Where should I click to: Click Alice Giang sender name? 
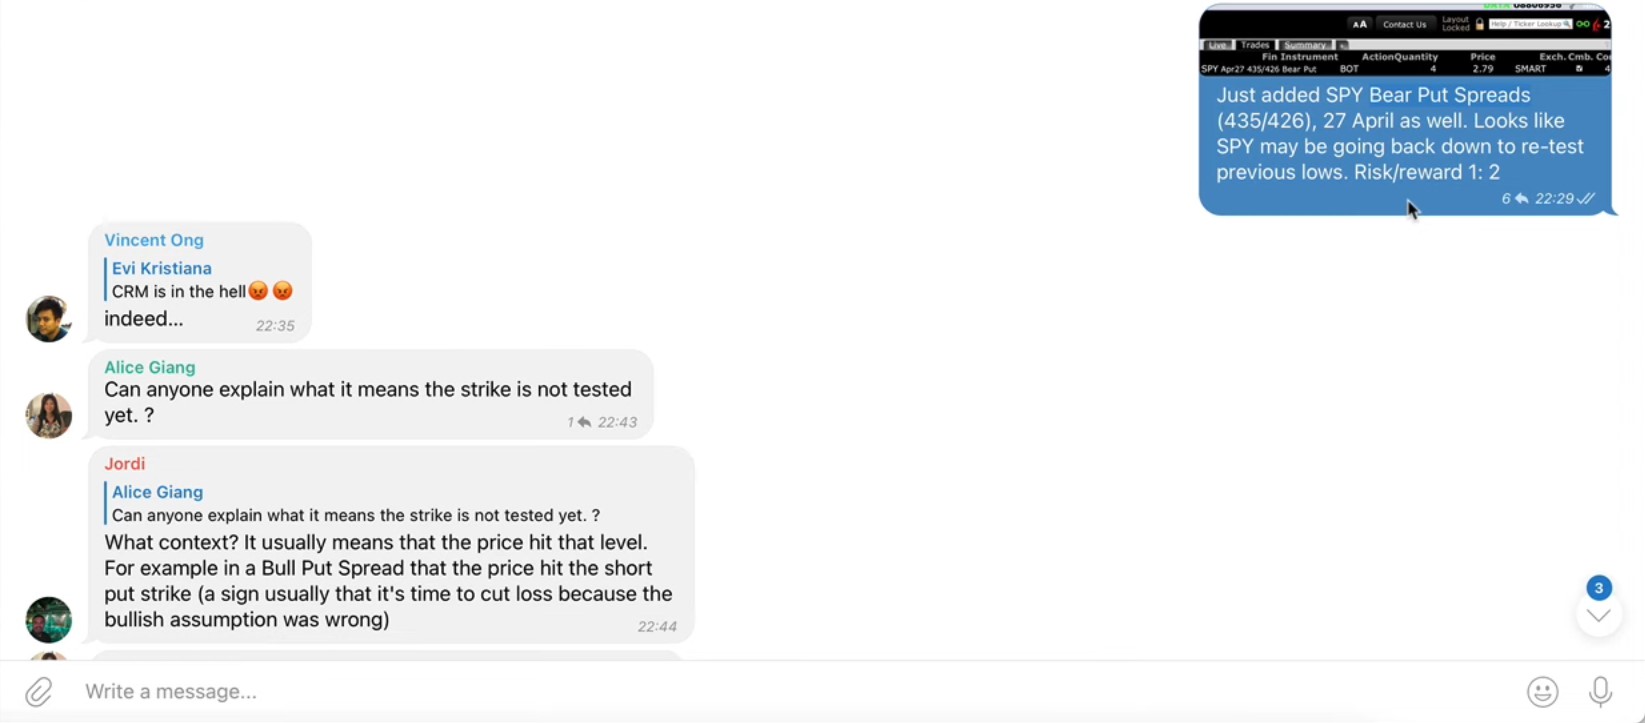(x=150, y=367)
